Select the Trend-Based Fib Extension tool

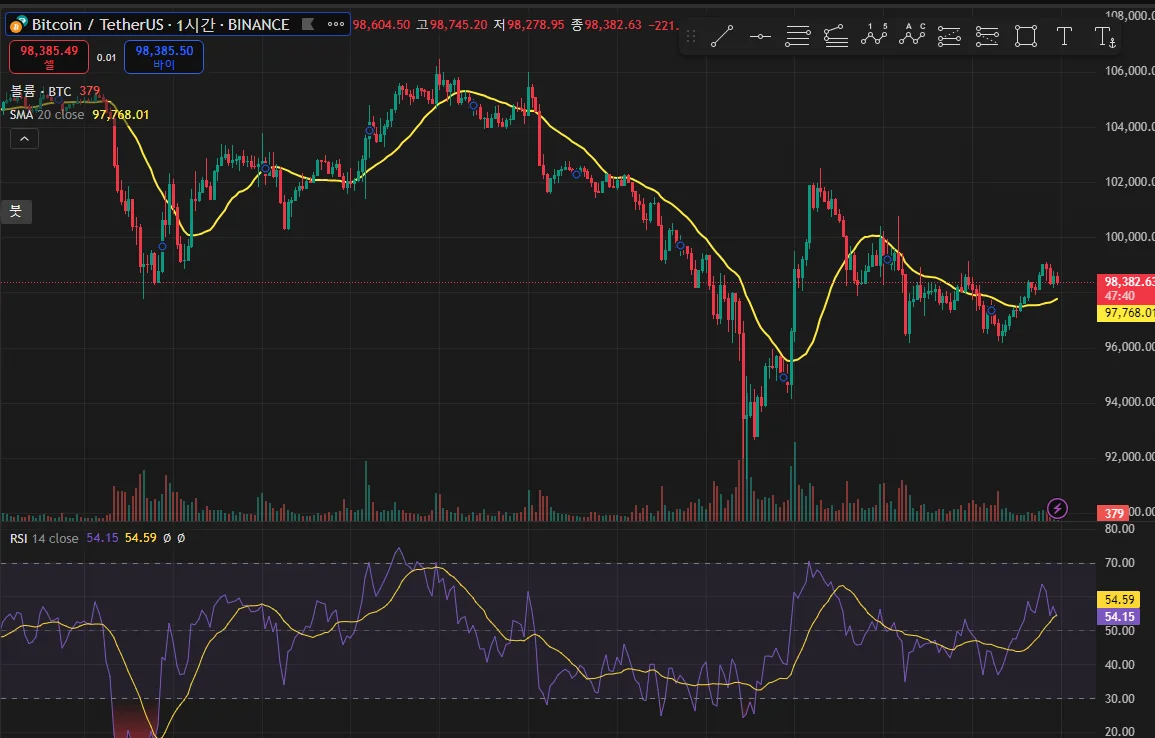click(x=836, y=36)
